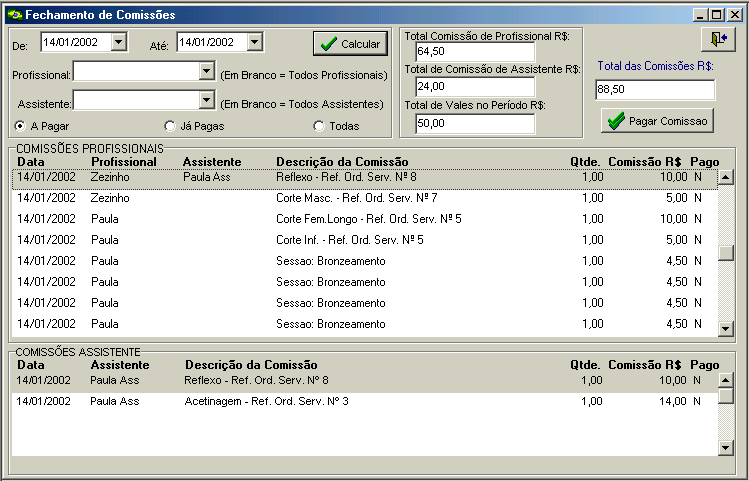
Task: Open the Até date dropdown
Action: click(x=254, y=42)
